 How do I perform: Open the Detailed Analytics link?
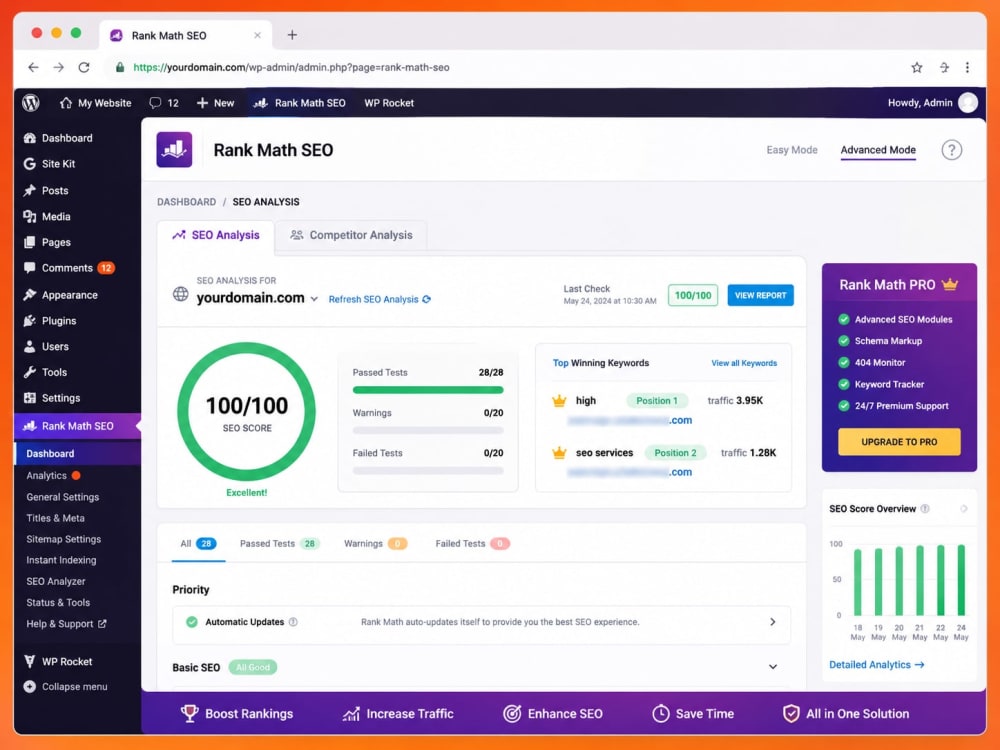876,665
